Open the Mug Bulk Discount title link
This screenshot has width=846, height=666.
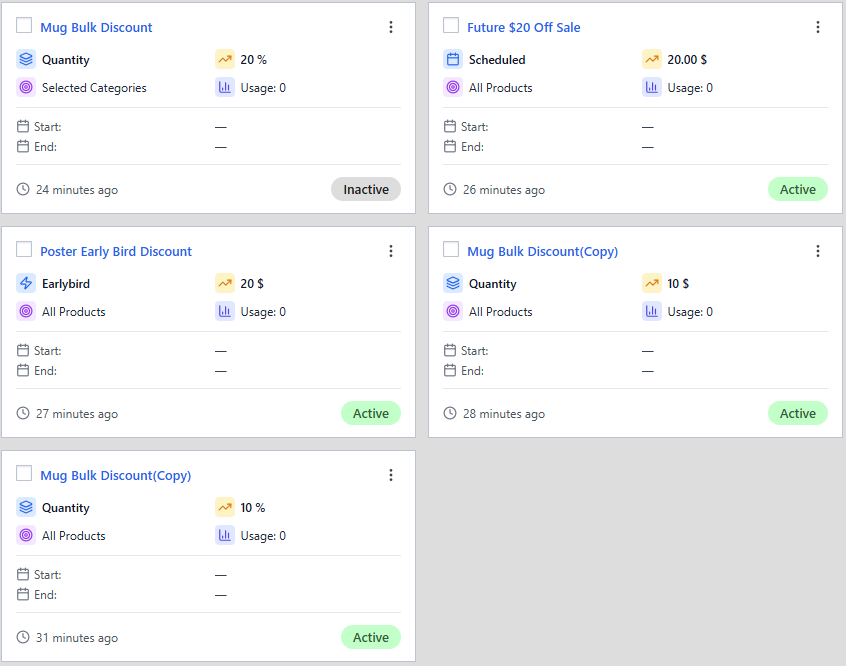97,27
